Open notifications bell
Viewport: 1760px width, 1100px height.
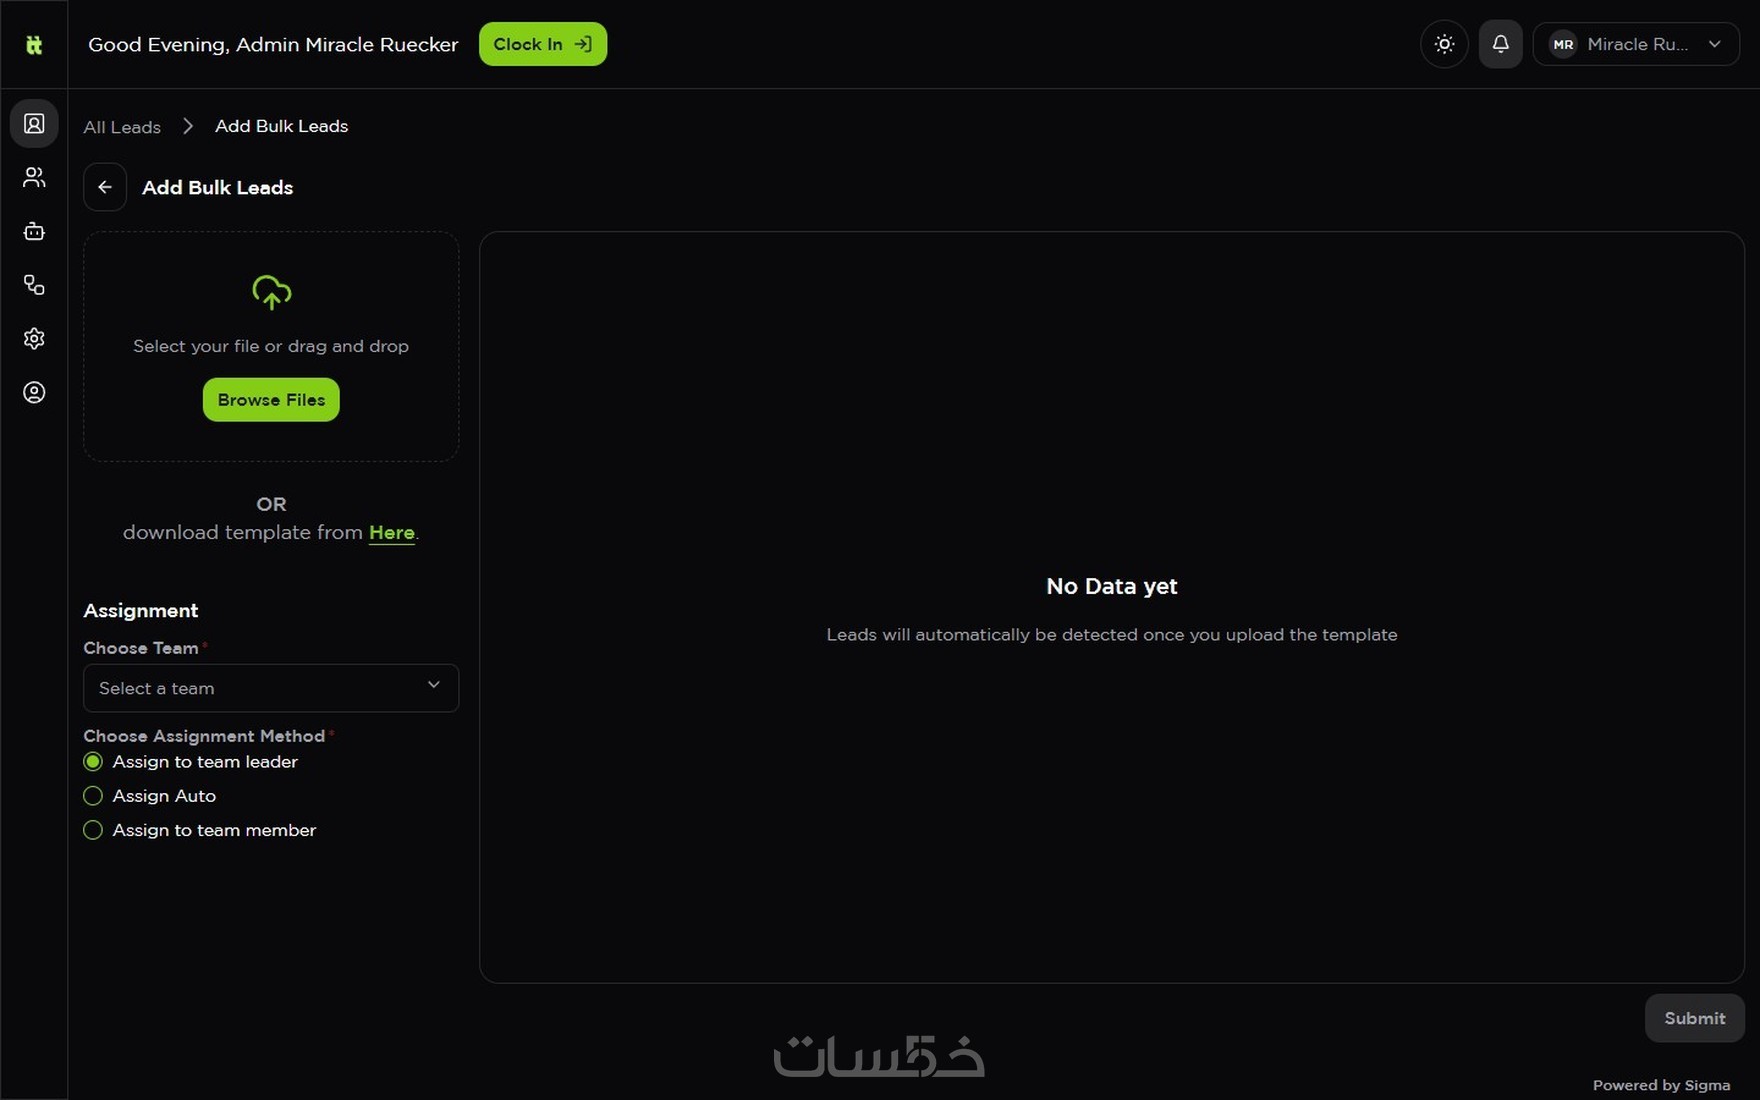pyautogui.click(x=1500, y=44)
